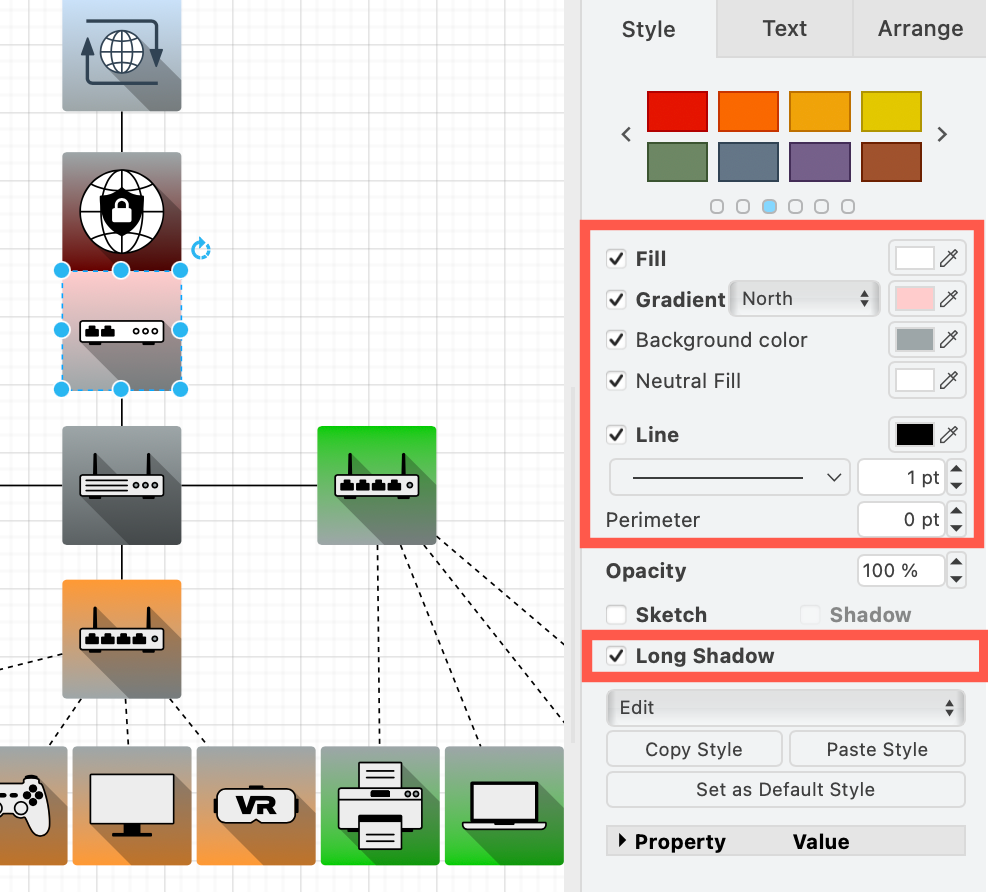Select the internet globe shape at top
Viewport: 988px width, 892px height.
[121, 55]
